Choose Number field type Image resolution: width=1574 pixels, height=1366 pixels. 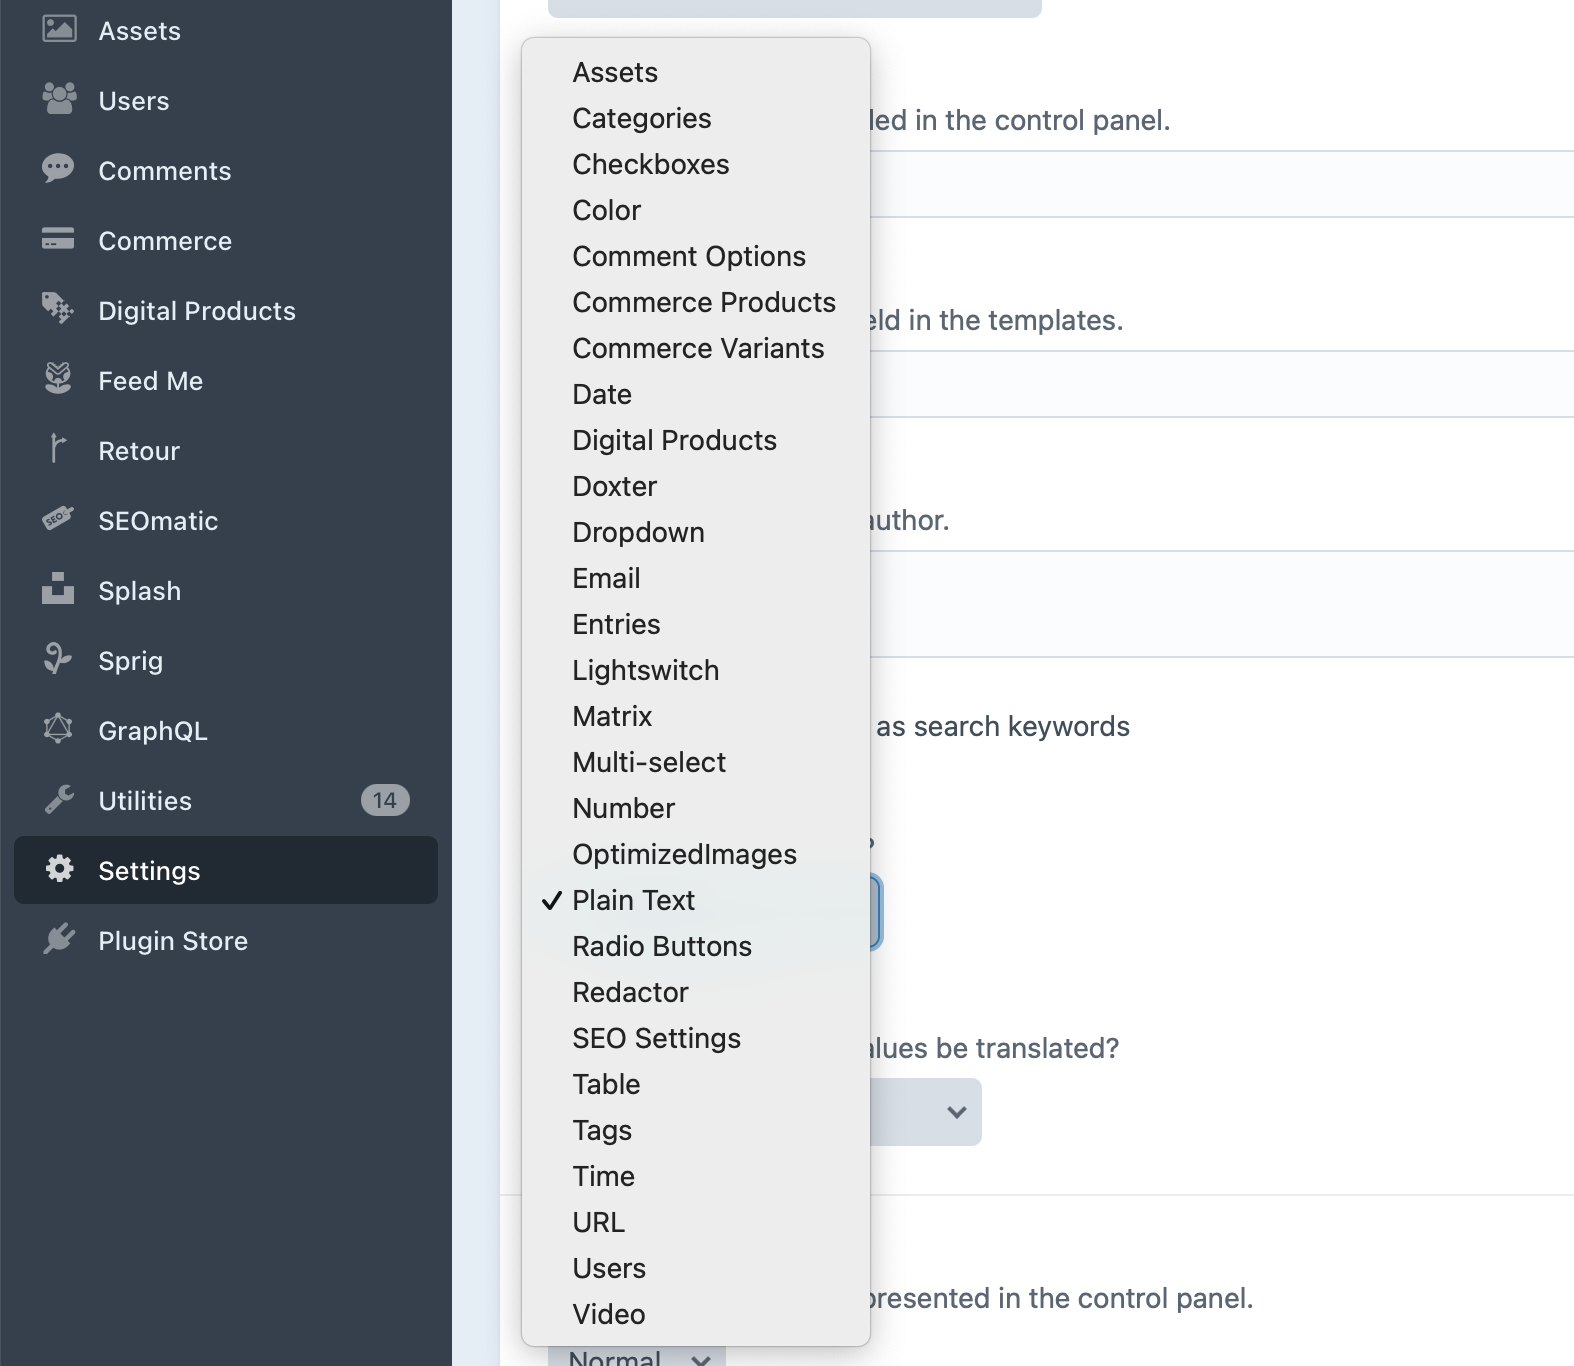point(696,808)
